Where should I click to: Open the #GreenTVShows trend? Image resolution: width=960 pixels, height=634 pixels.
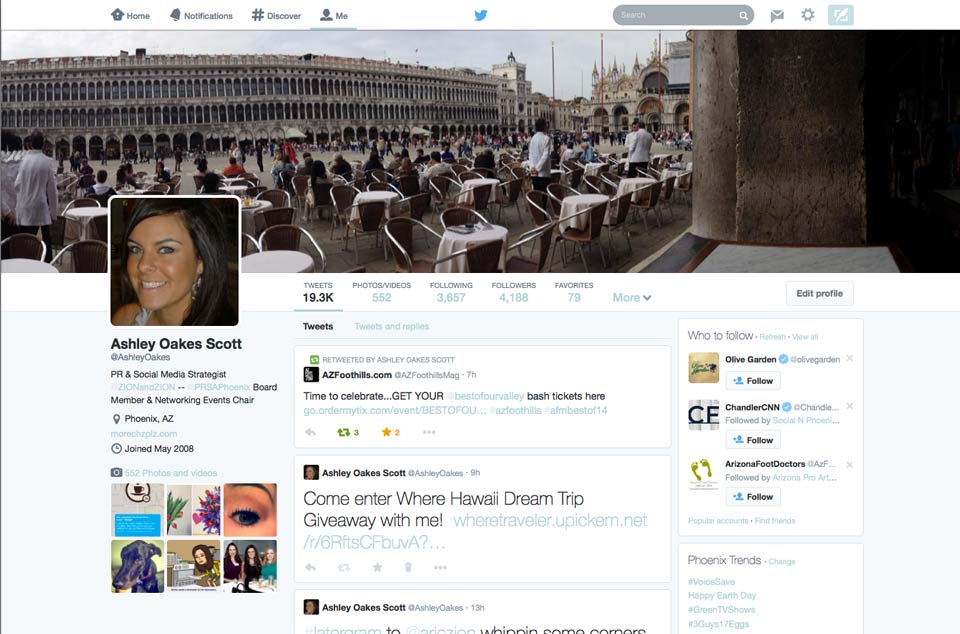(721, 610)
